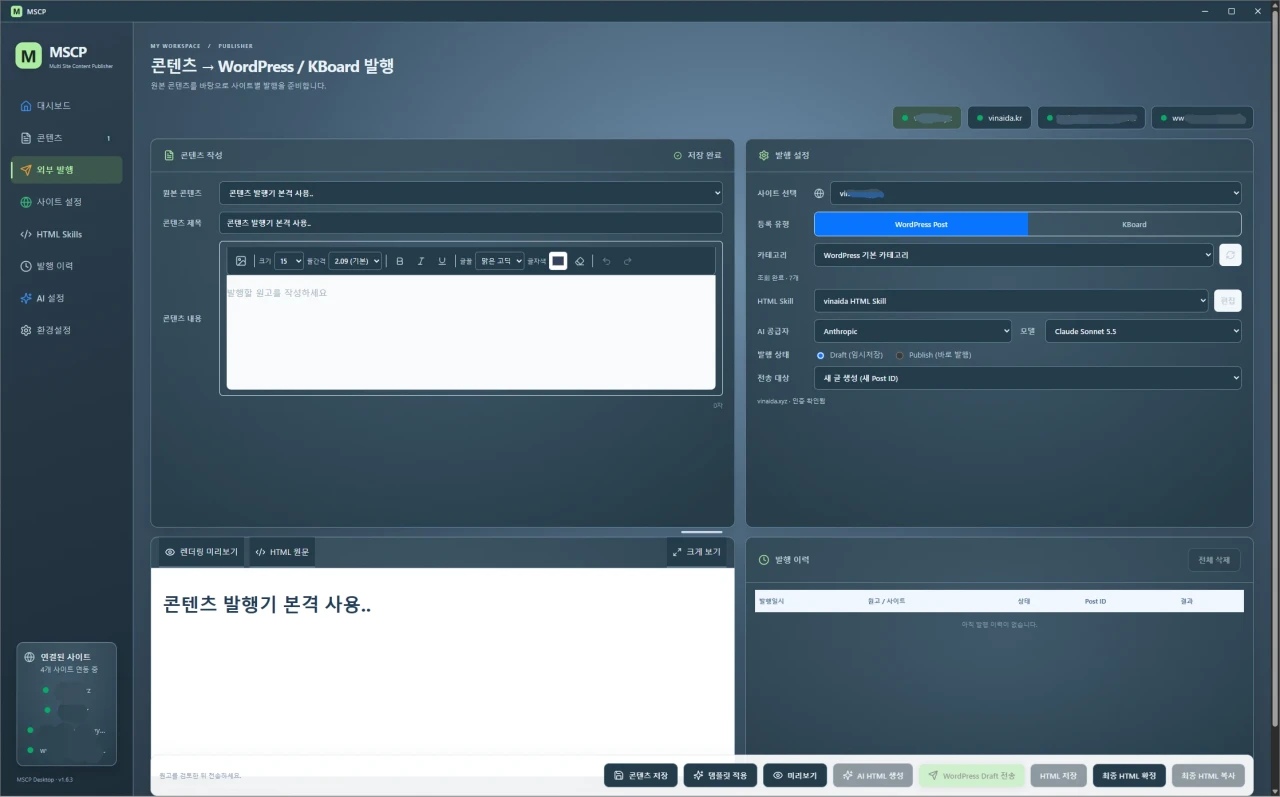Select 외부 발행 in sidebar
Viewport: 1280px width, 797px height.
pos(66,170)
